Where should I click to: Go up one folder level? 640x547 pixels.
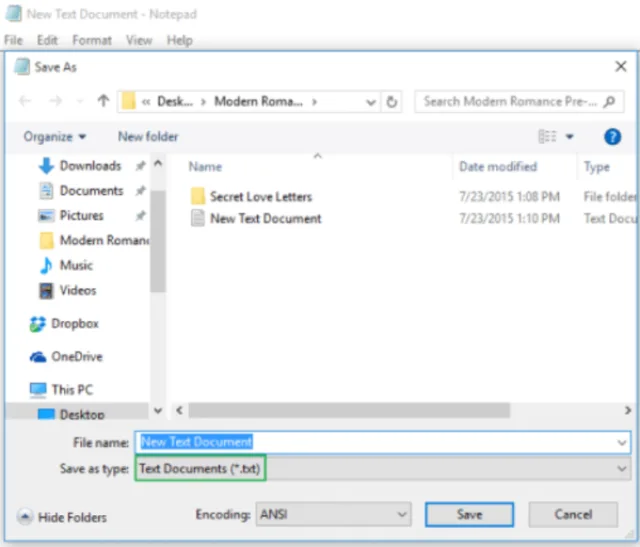click(x=103, y=100)
